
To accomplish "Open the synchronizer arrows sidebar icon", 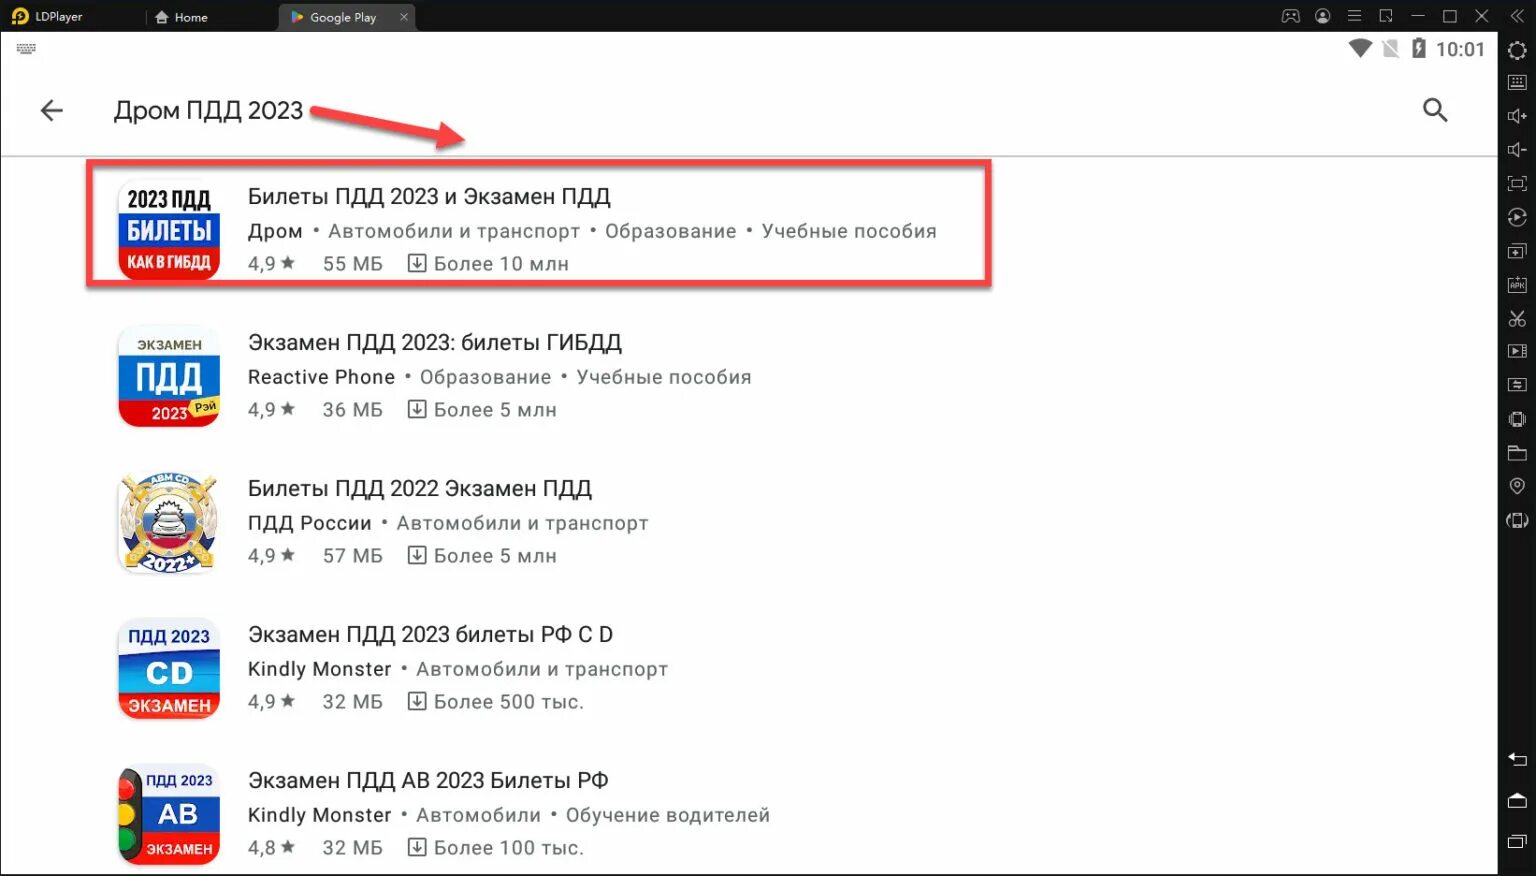I will (x=1517, y=385).
